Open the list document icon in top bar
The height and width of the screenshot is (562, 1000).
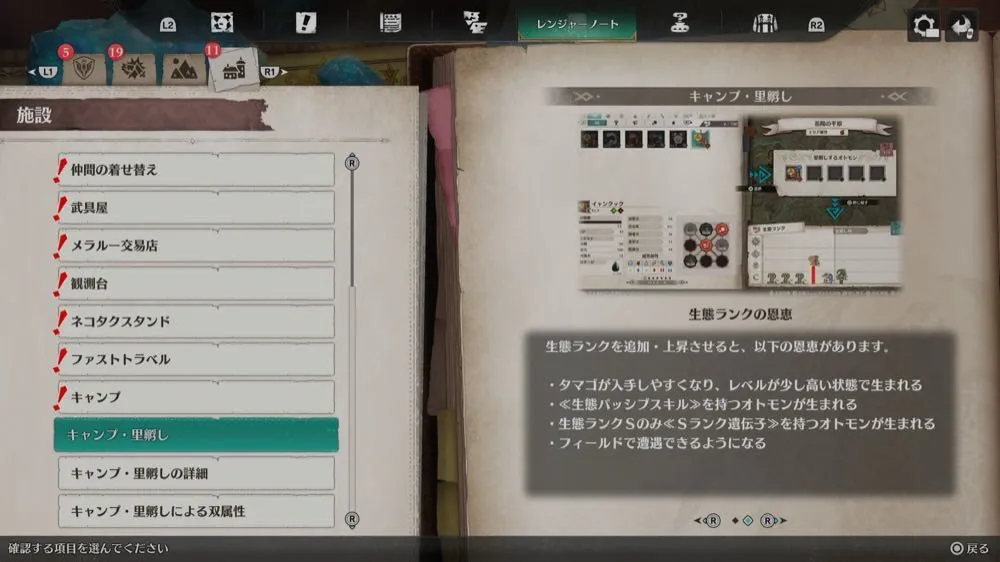pyautogui.click(x=390, y=23)
